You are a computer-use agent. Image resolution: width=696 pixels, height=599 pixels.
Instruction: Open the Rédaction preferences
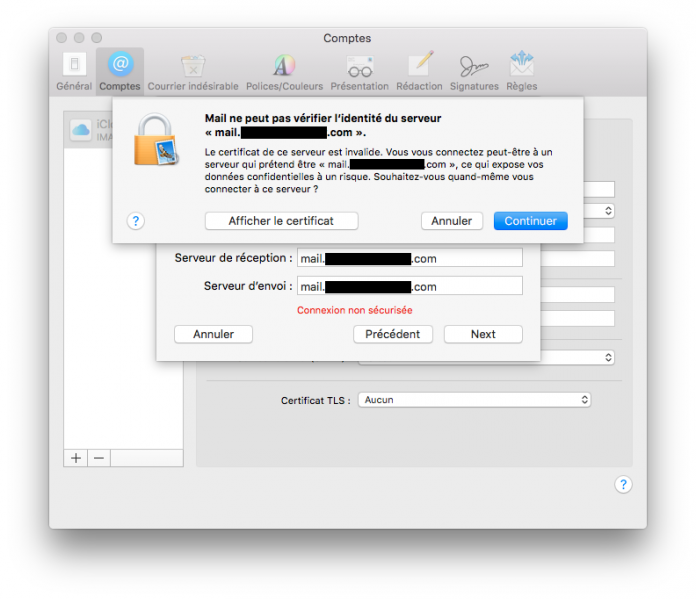click(x=419, y=71)
